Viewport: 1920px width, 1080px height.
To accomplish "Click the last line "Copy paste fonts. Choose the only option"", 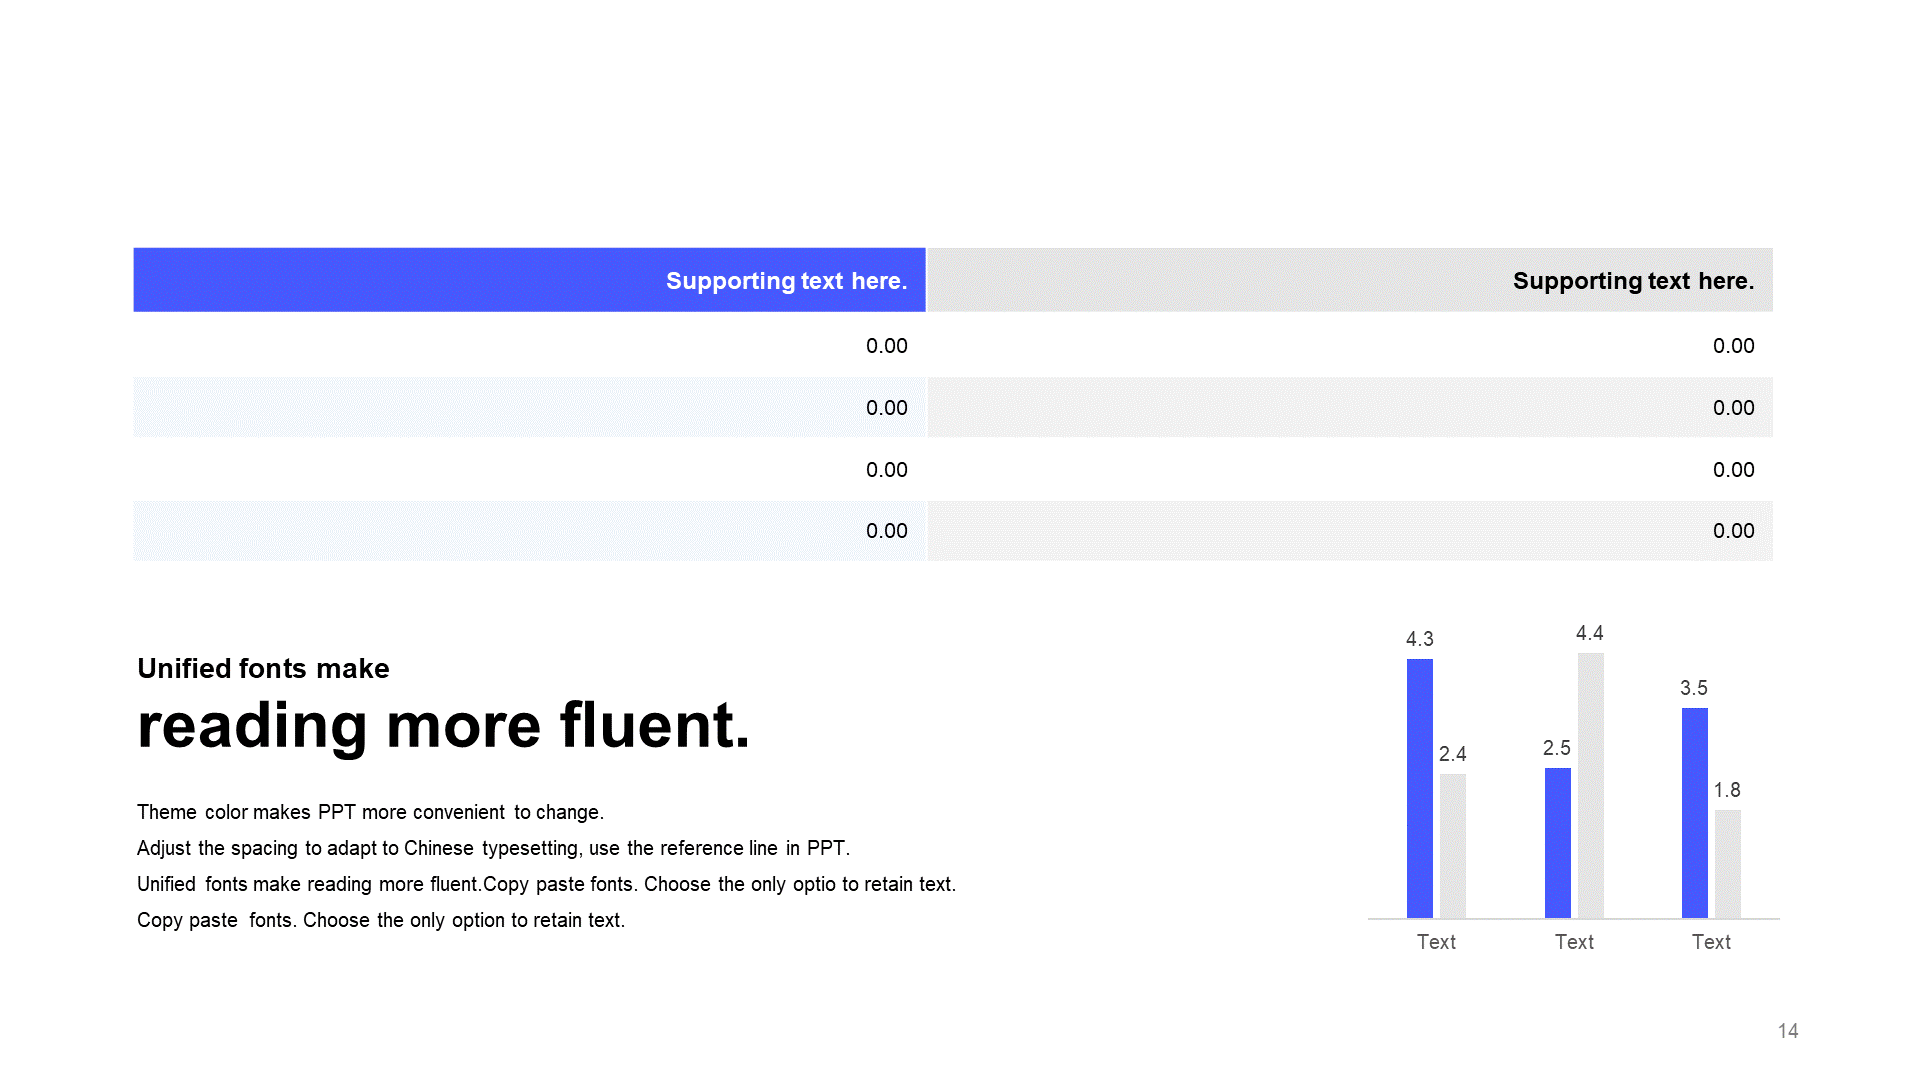I will click(x=381, y=920).
